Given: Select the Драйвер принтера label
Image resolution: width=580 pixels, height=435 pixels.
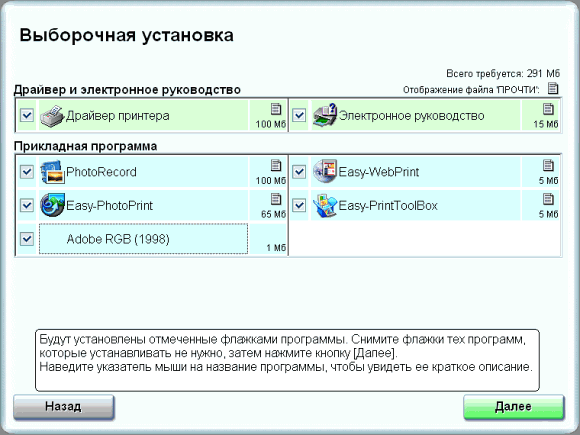Looking at the screenshot, I should click(x=118, y=116).
